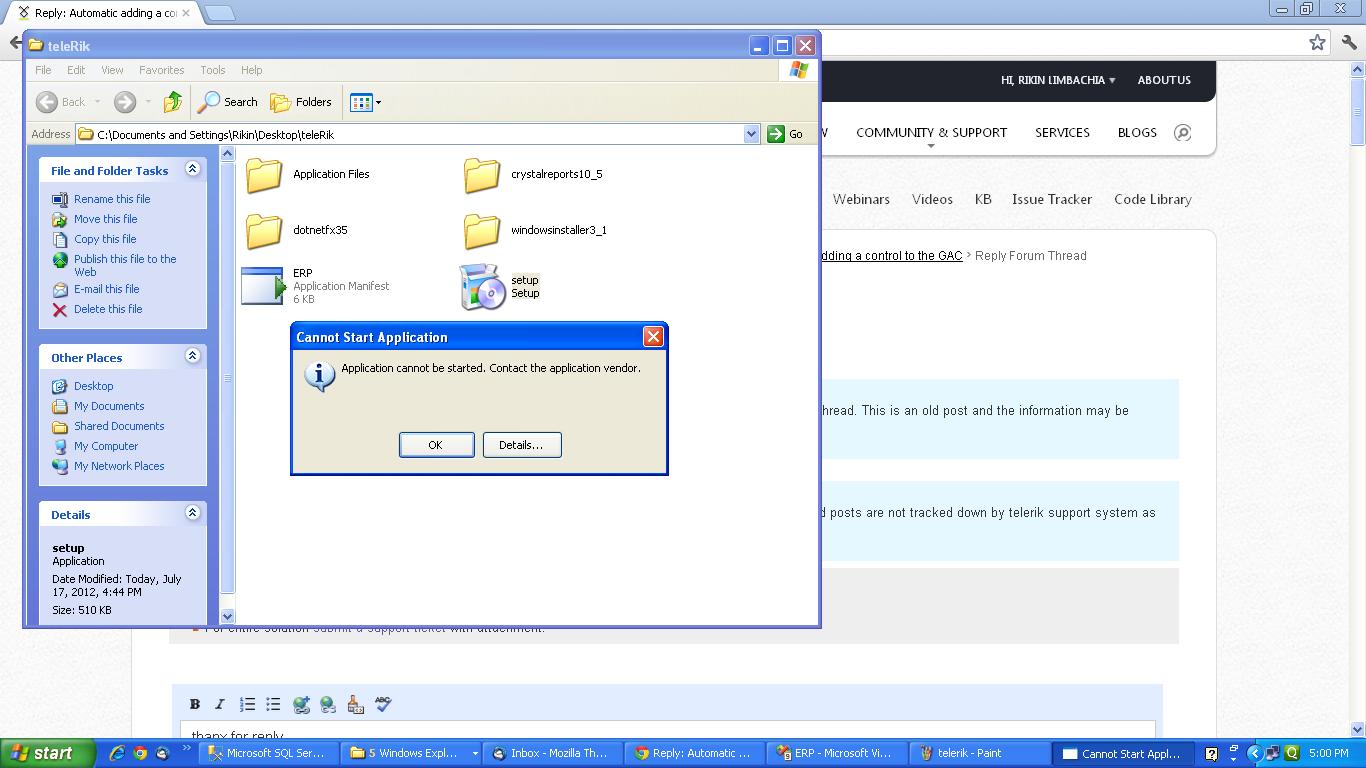Click the format code block icon

355,705
